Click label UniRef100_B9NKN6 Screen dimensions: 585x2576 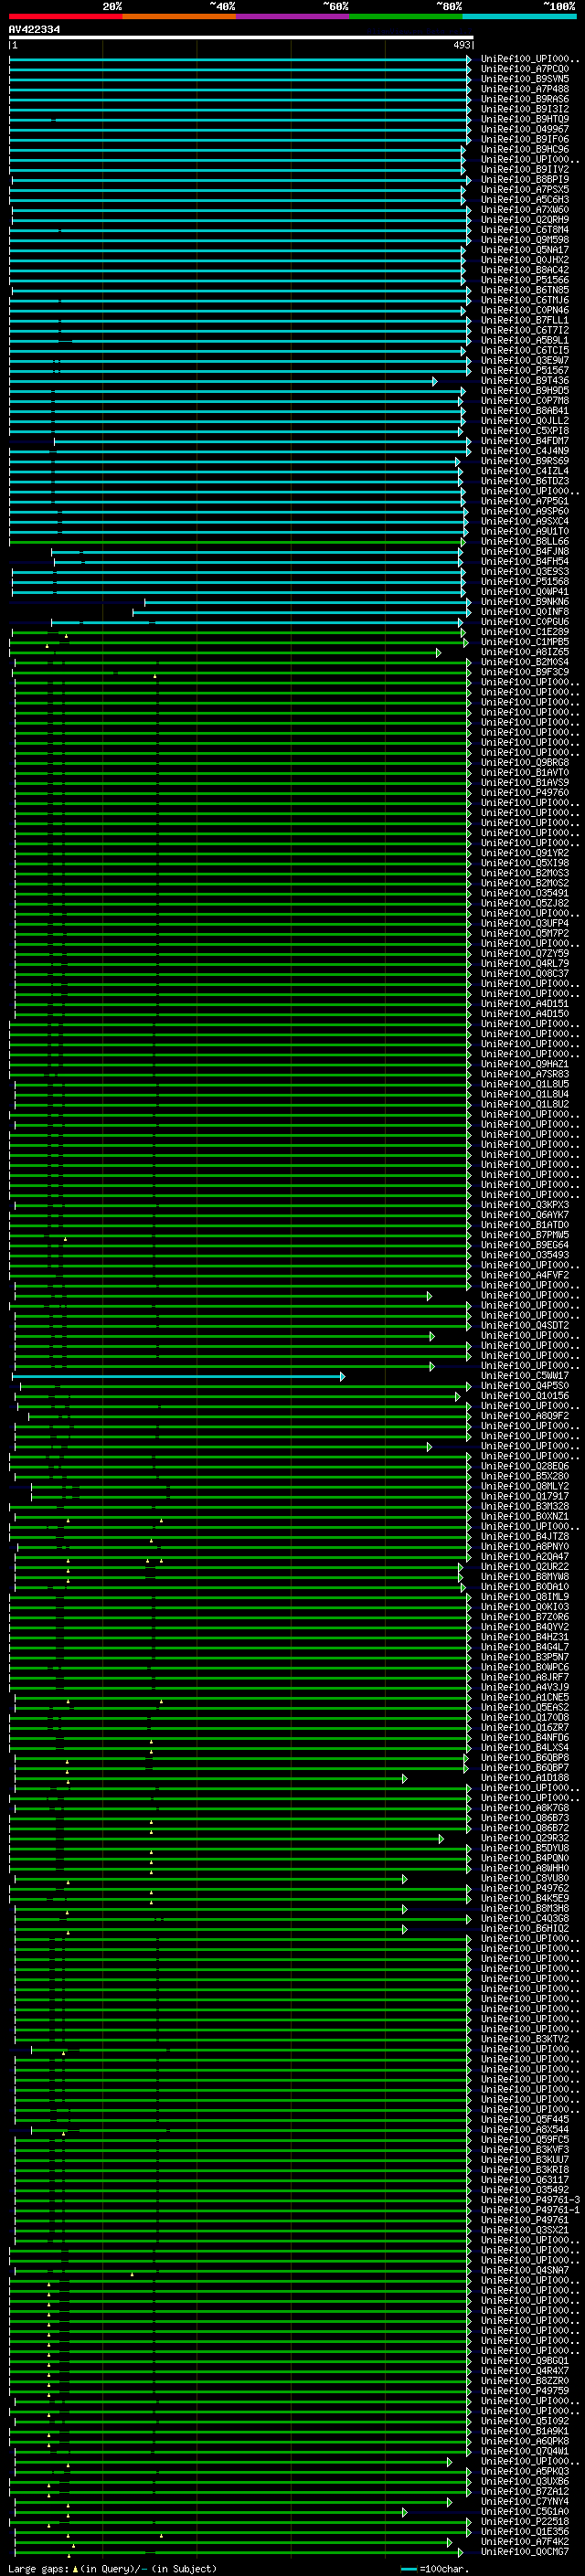pos(525,601)
